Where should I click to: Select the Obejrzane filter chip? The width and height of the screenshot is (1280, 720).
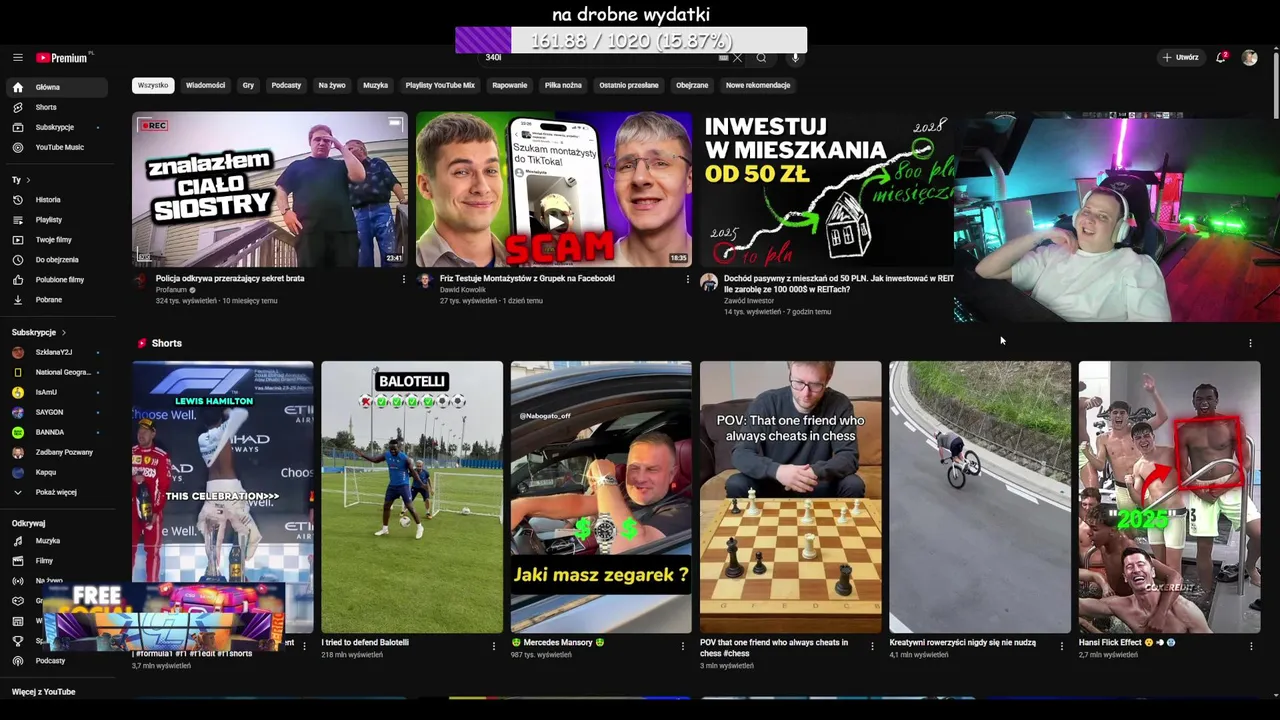(x=692, y=85)
